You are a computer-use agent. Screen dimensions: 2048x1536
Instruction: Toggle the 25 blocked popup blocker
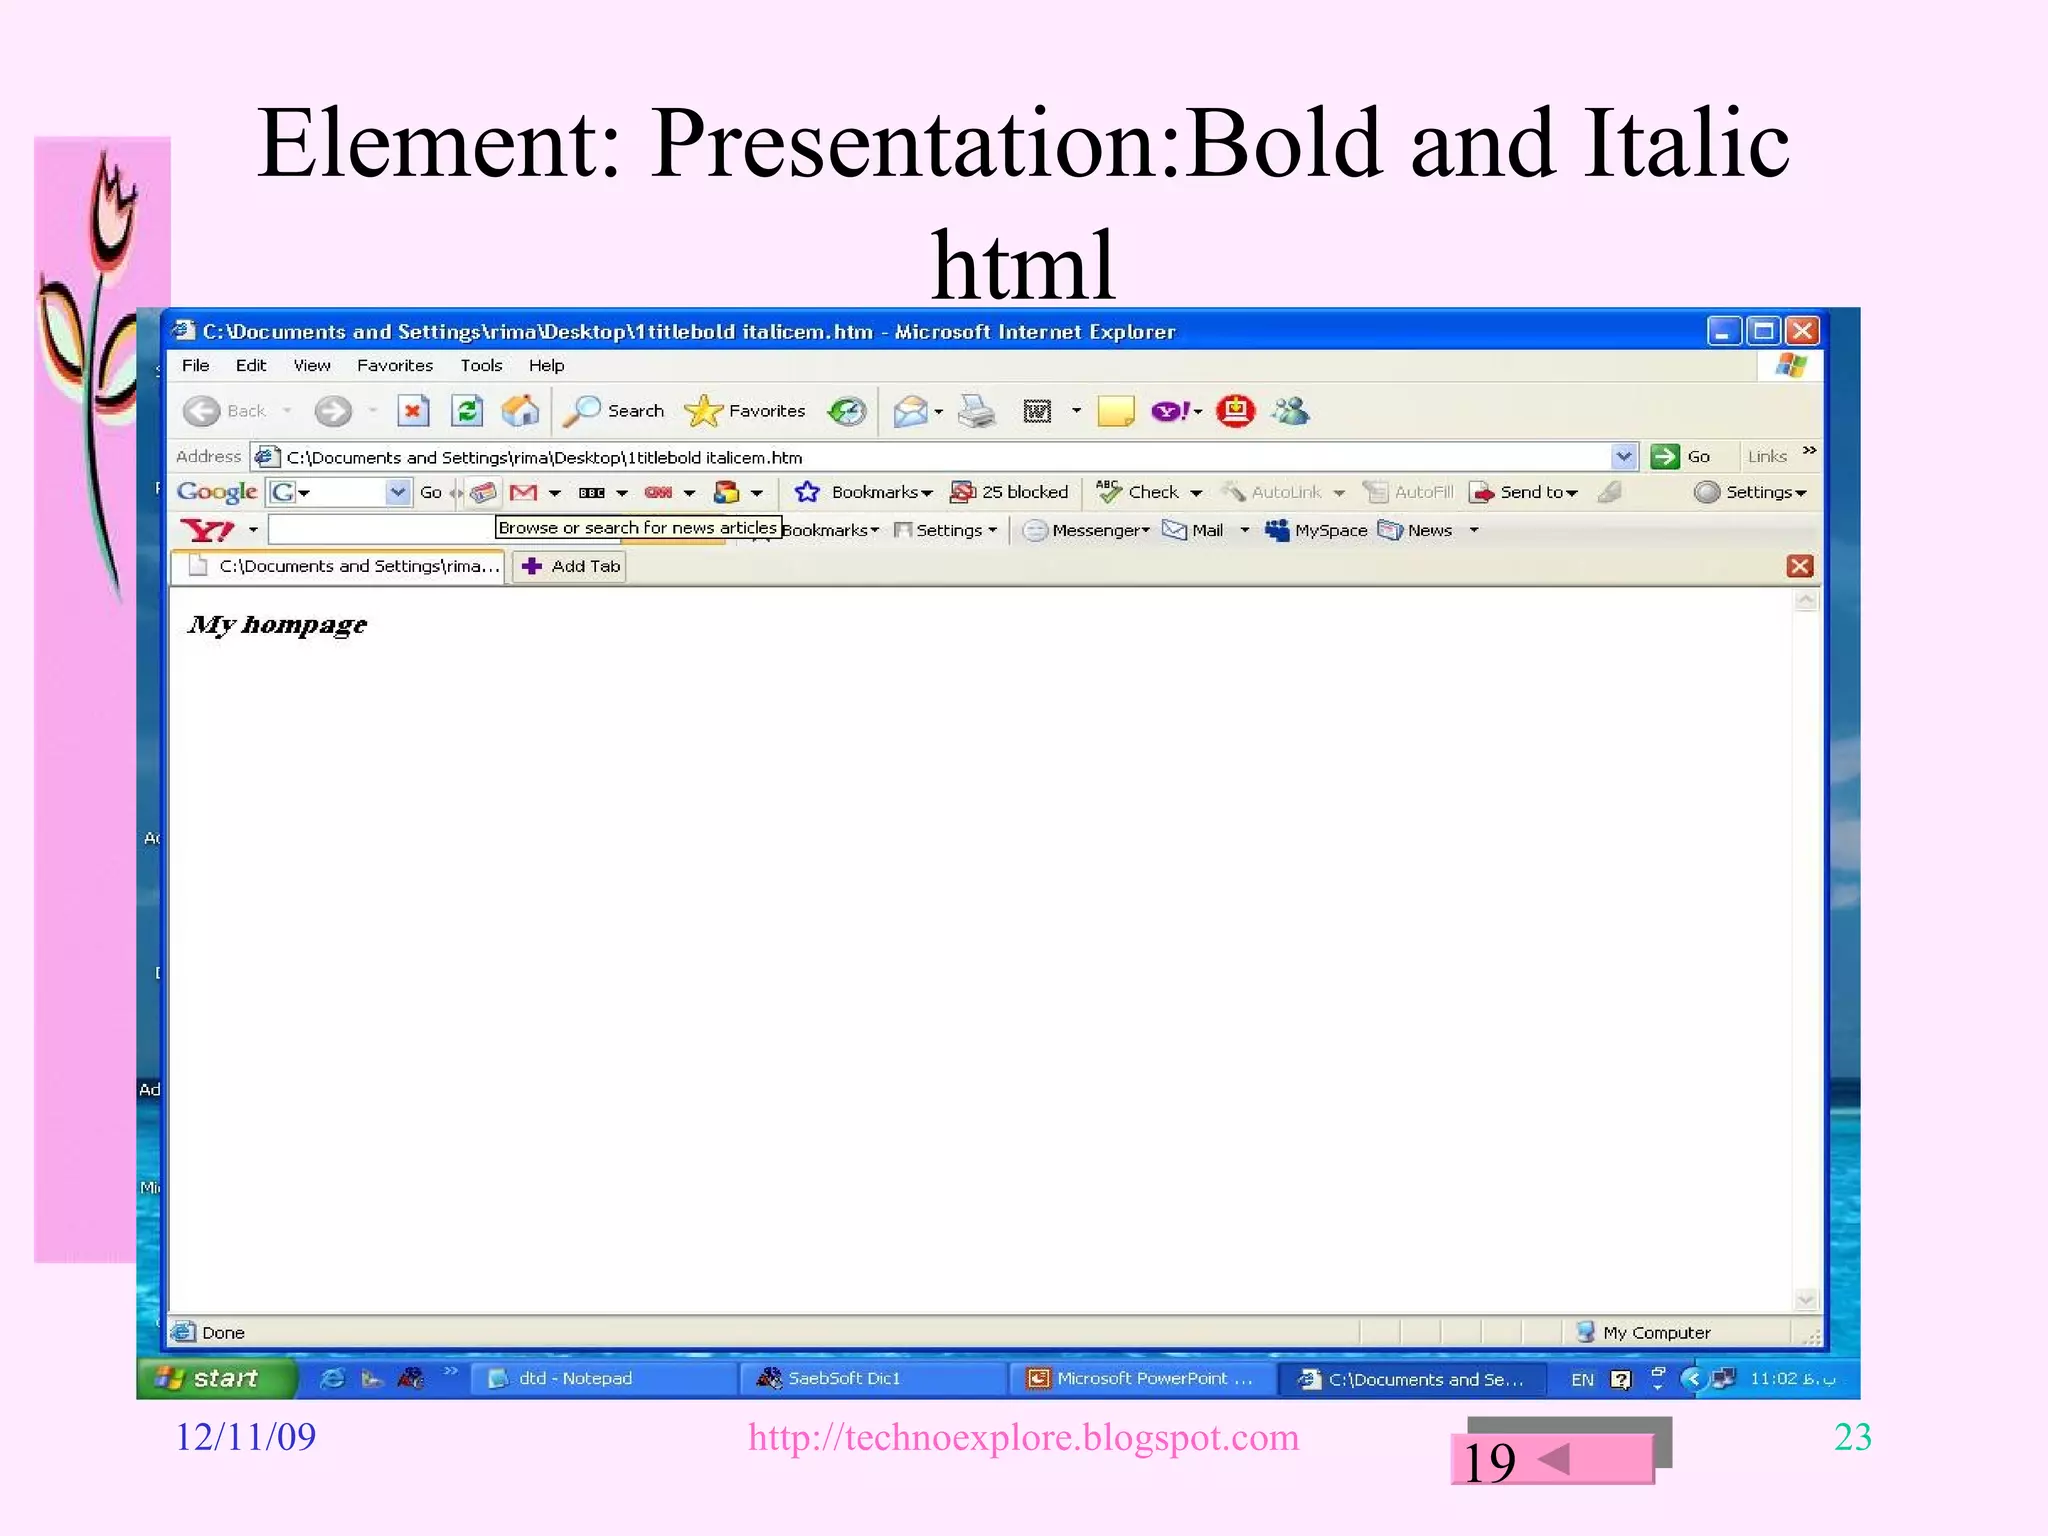click(x=1010, y=492)
